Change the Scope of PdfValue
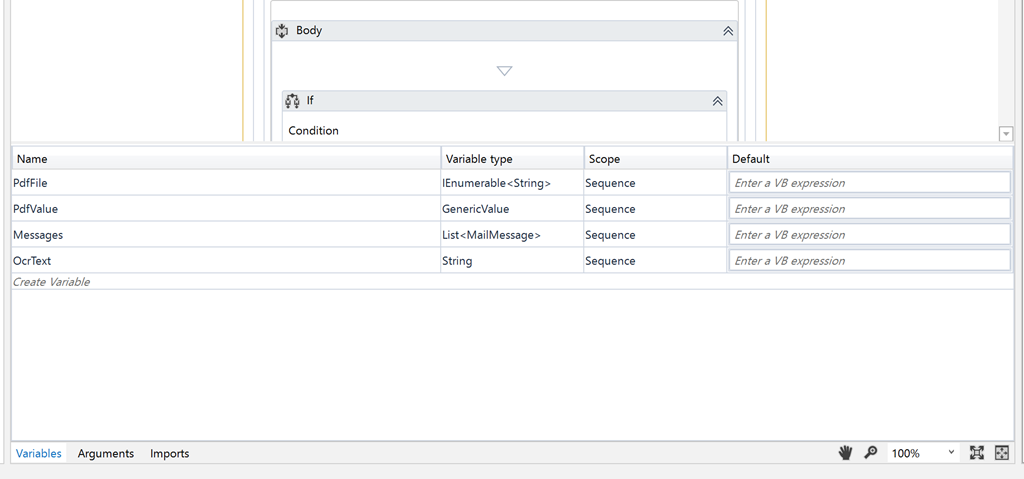Viewport: 1024px width, 479px height. [654, 209]
